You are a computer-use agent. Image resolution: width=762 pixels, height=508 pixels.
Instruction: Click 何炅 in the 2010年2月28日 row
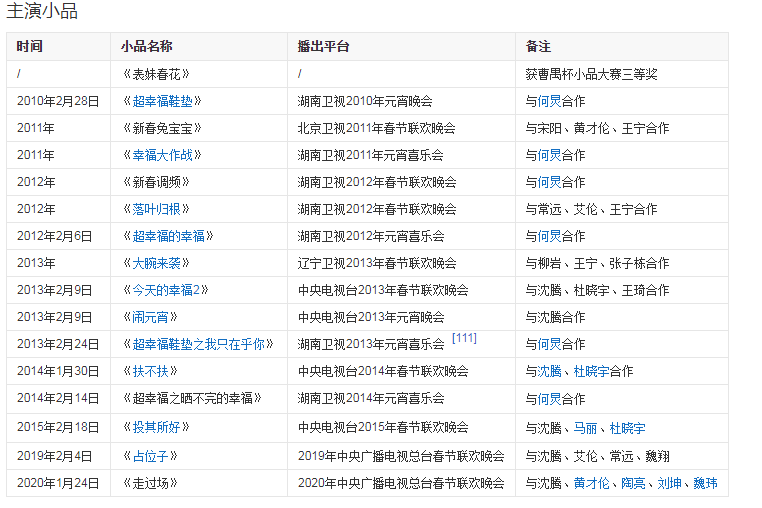pyautogui.click(x=549, y=101)
